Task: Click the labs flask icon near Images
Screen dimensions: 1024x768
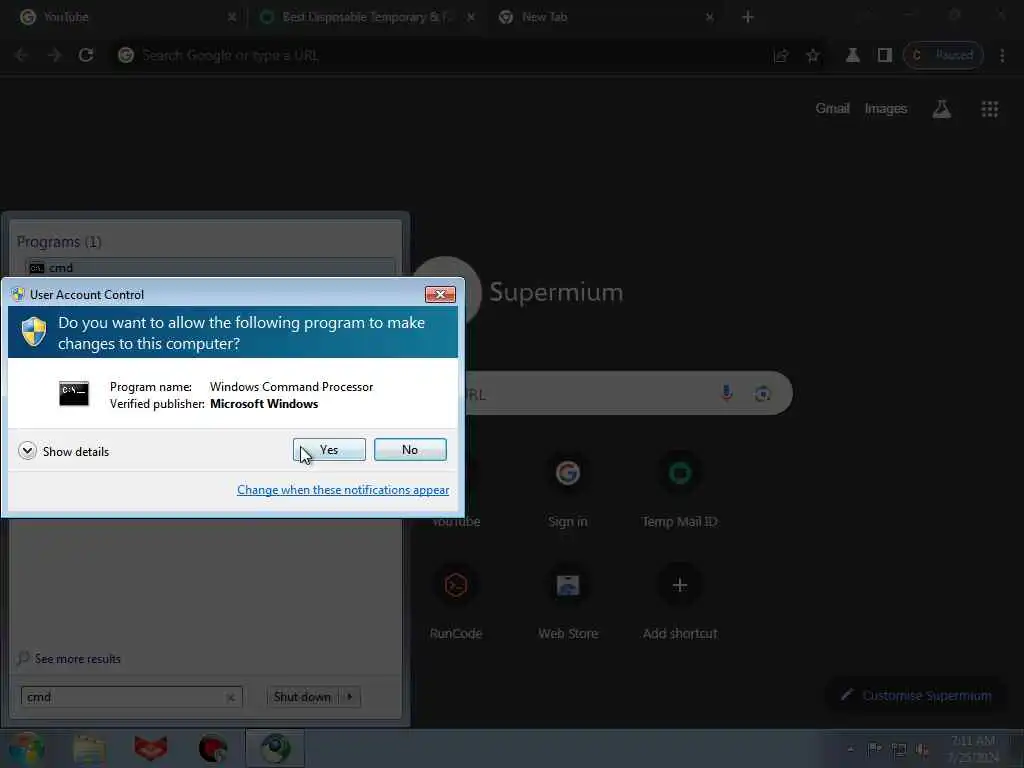Action: coord(941,109)
